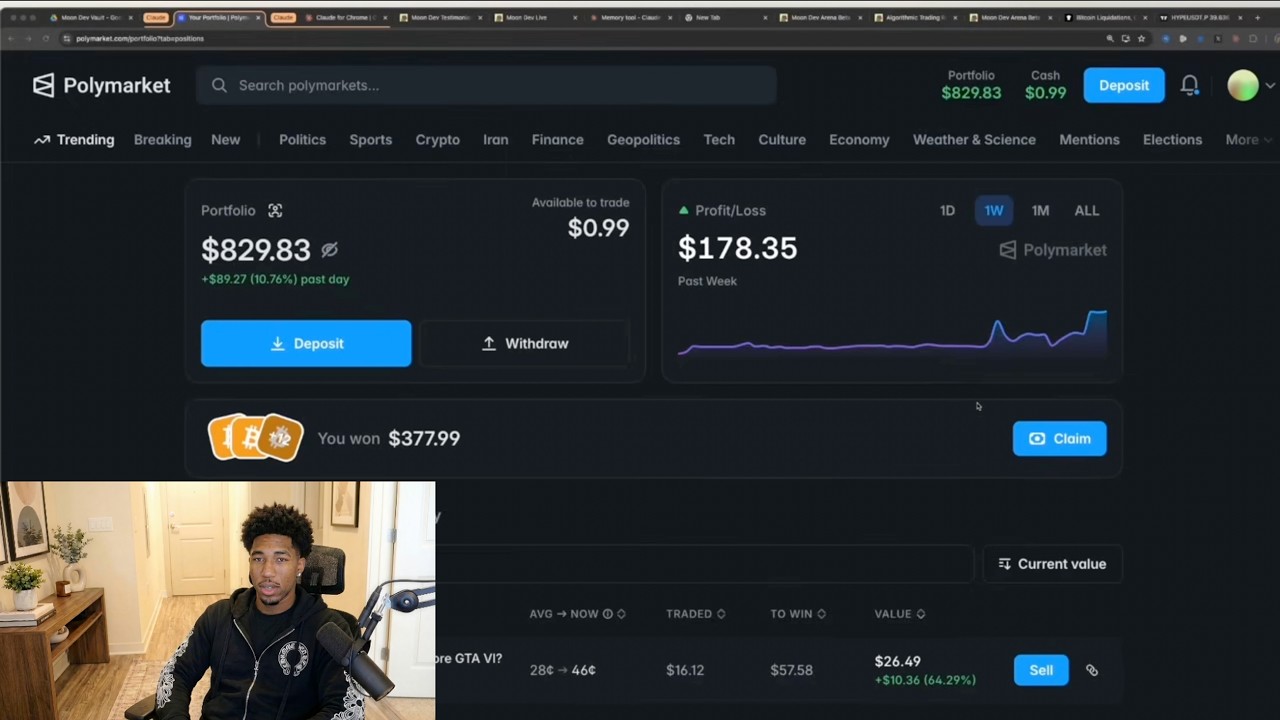Viewport: 1280px width, 720px height.
Task: Hide the portfolio balance with eye icon
Action: [x=329, y=249]
